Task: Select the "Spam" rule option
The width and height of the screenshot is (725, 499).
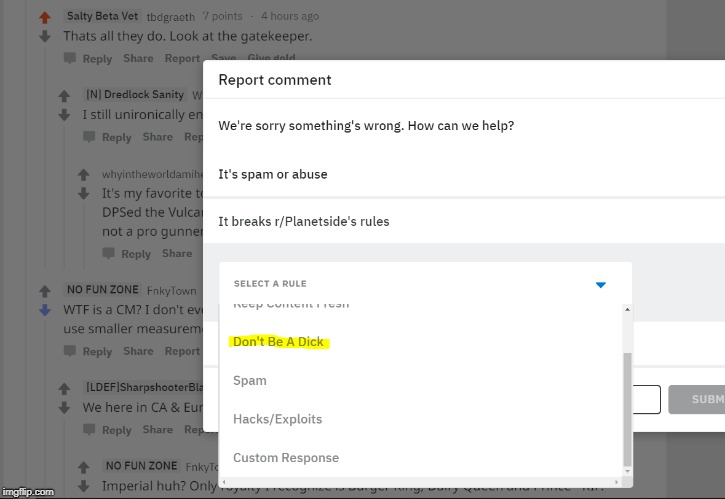Action: pyautogui.click(x=250, y=380)
